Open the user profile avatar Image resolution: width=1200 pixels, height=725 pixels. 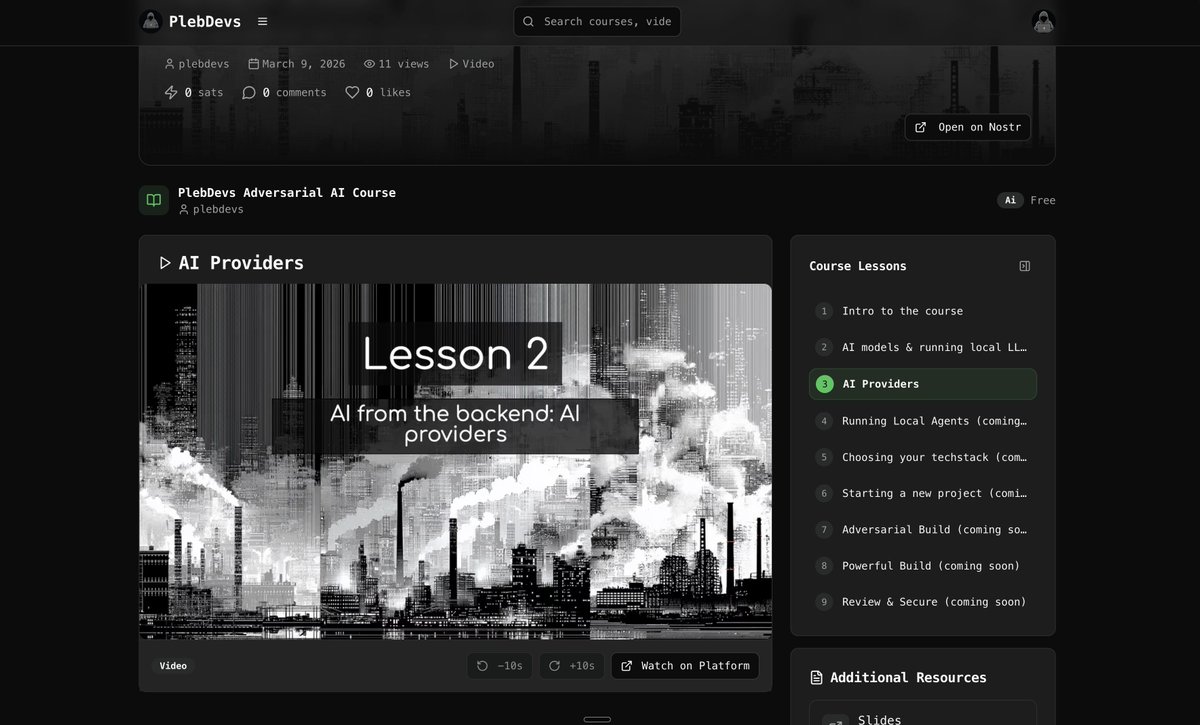[1044, 21]
